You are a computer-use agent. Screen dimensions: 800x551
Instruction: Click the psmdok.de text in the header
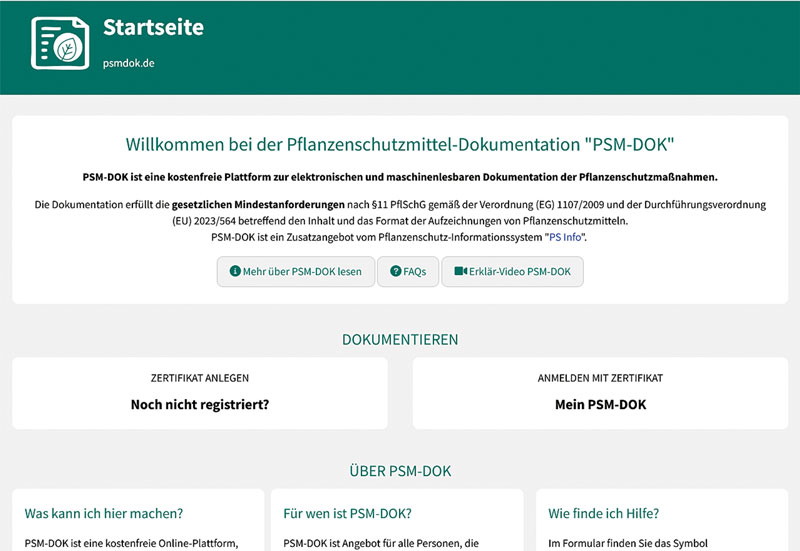128,63
